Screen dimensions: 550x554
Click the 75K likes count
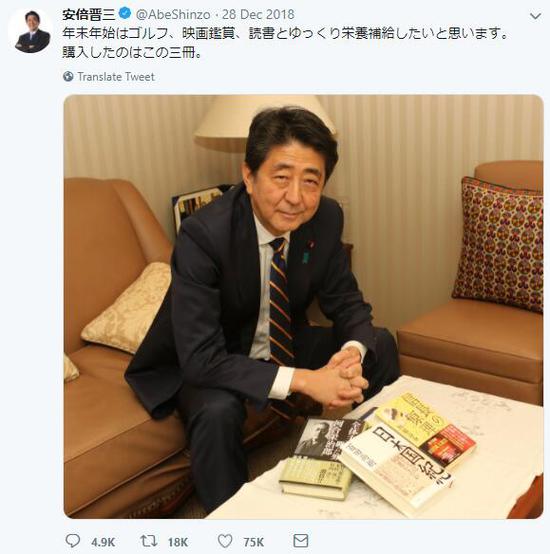pos(253,542)
